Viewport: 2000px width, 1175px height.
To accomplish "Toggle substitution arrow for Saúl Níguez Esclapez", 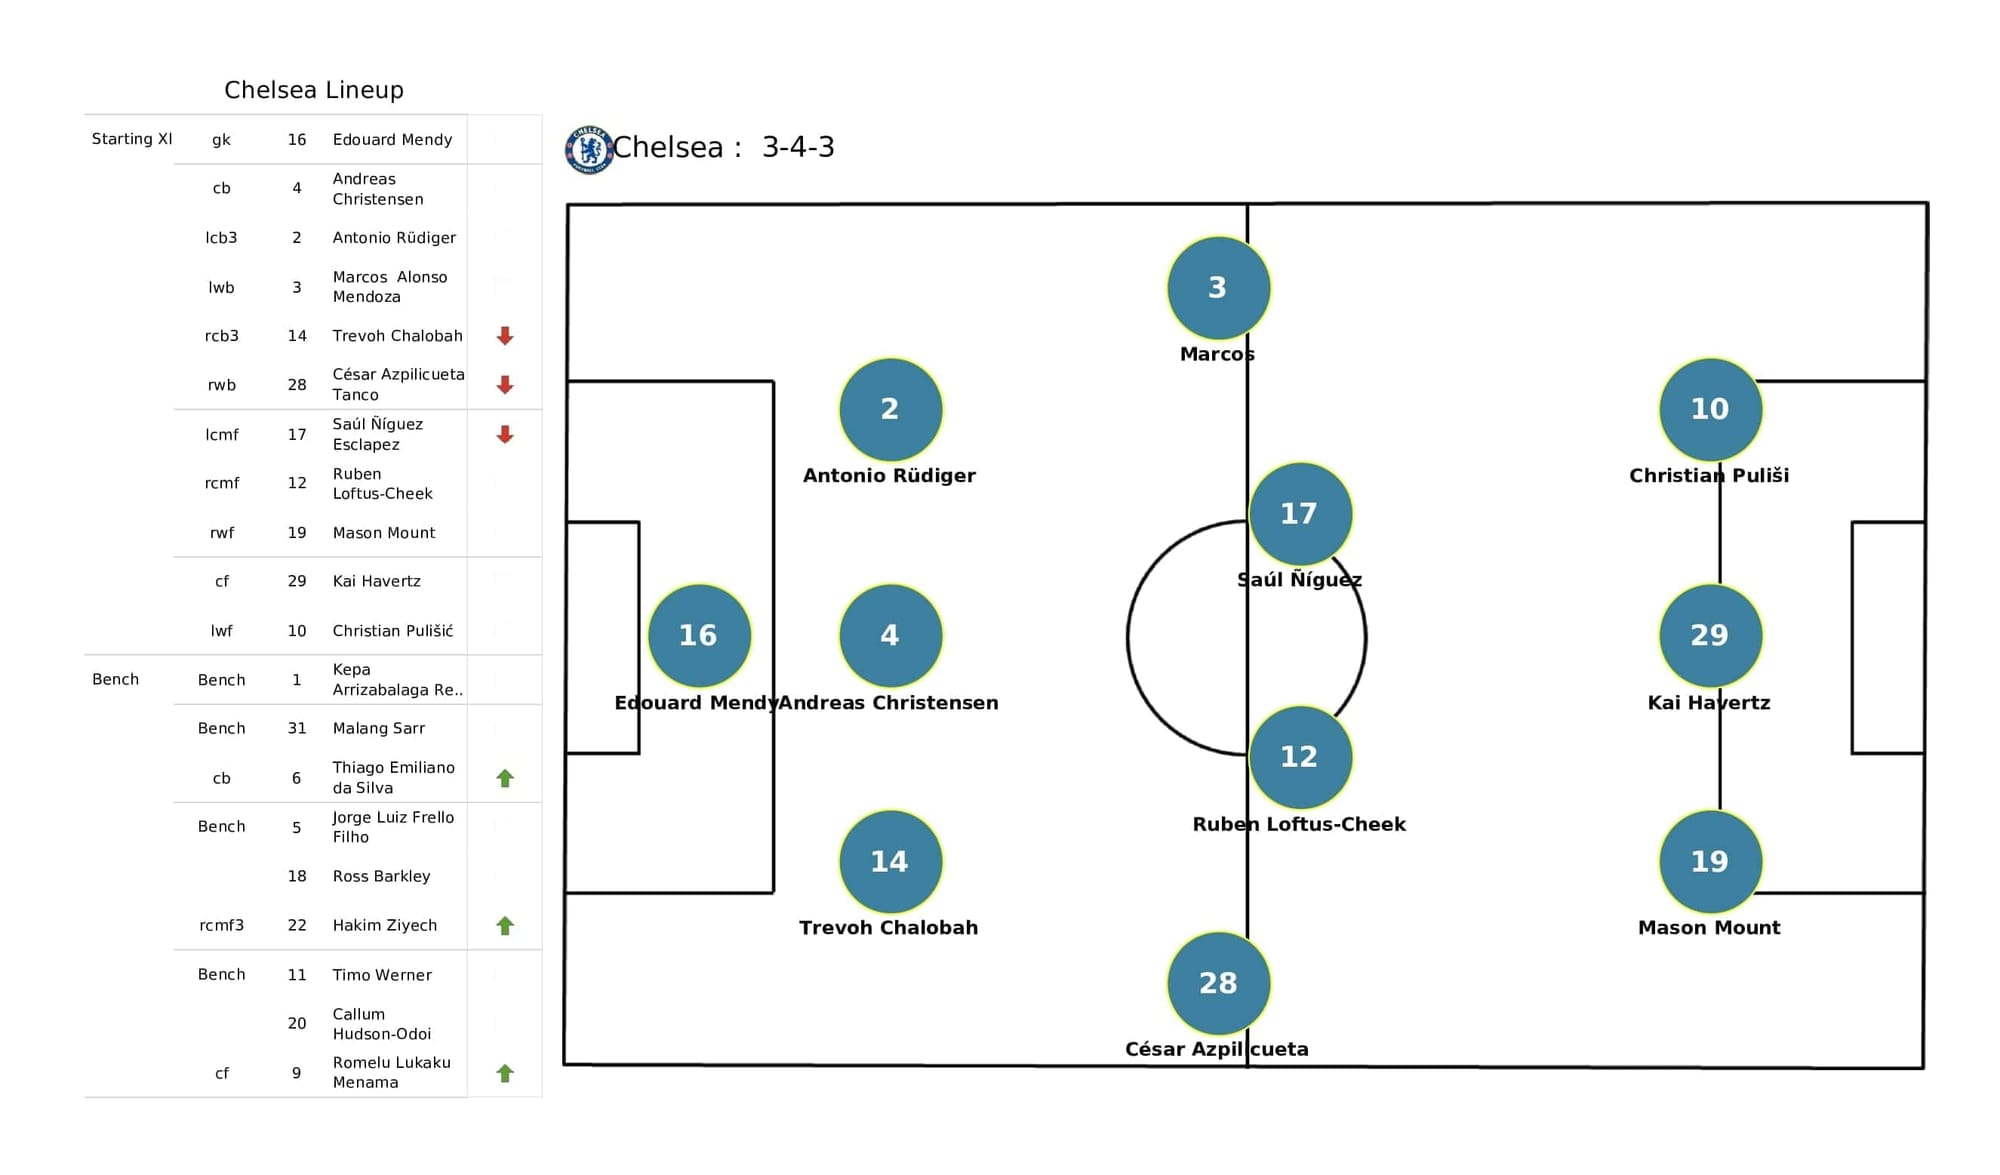I will coord(505,432).
